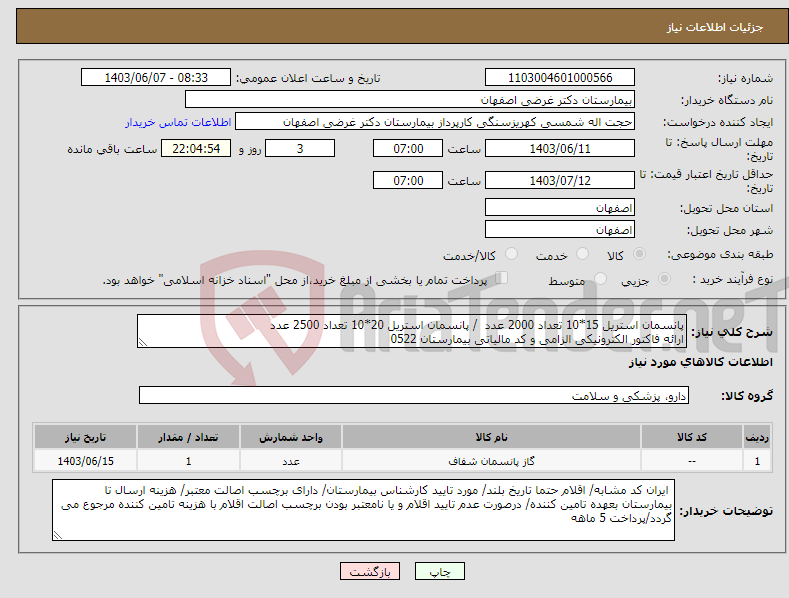789x598 pixels.
Task: Click the announcement date field 1403/06/07 - 08:33
Action: 156,78
